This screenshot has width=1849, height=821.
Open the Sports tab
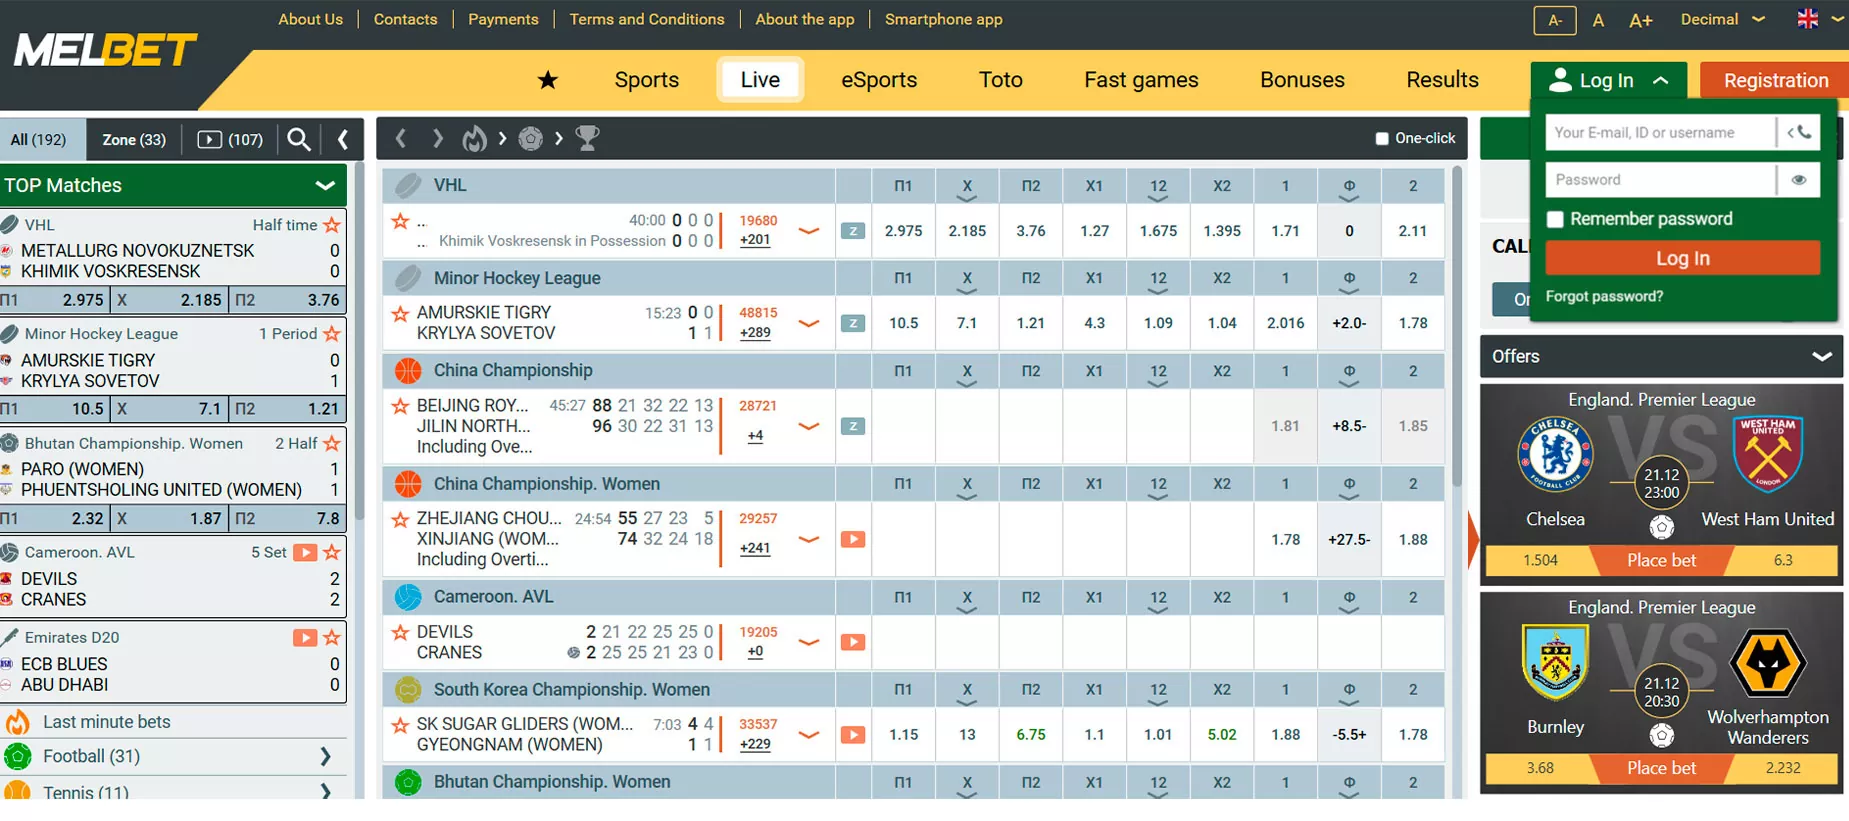(x=646, y=80)
